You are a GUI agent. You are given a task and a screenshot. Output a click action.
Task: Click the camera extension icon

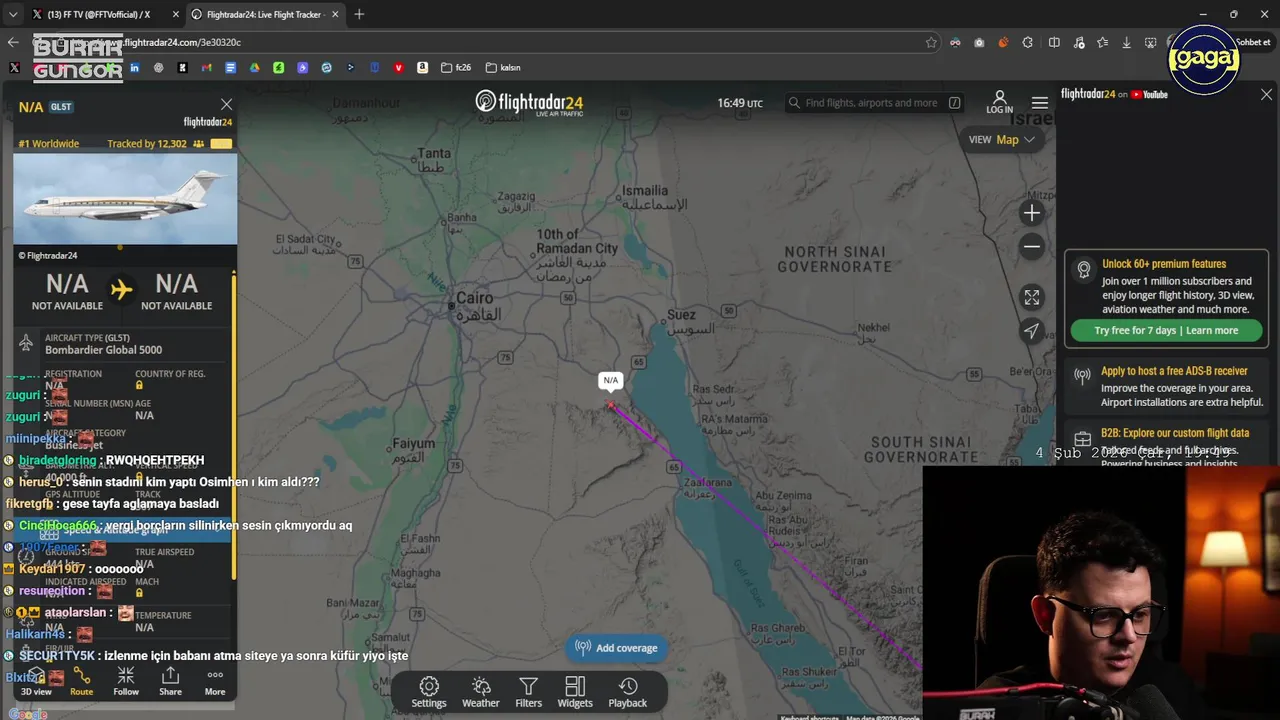[x=979, y=42]
